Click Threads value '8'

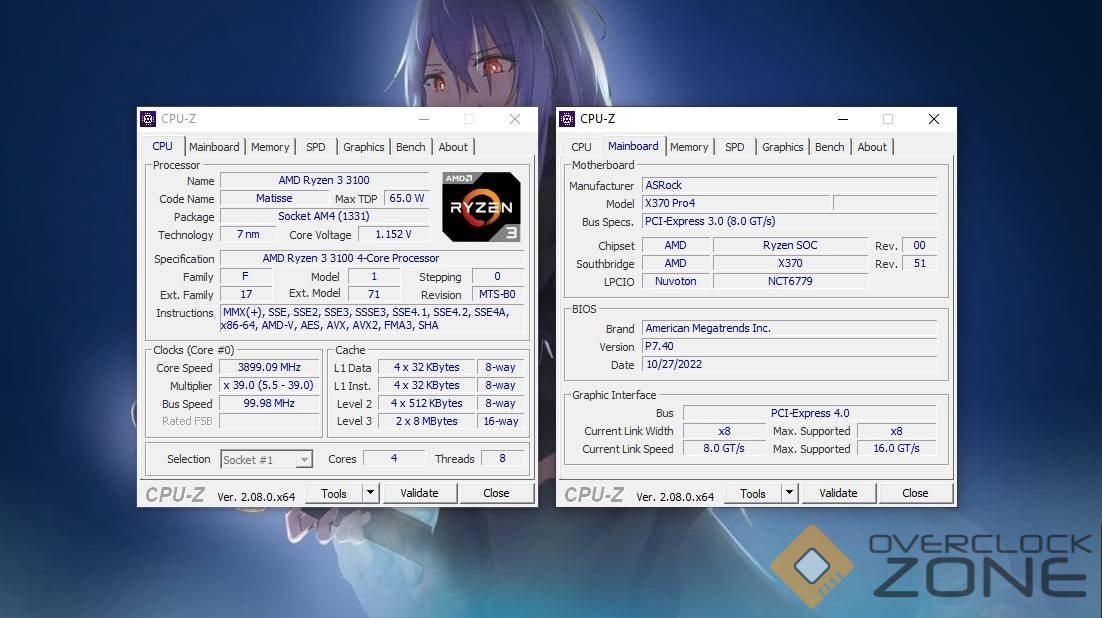[503, 458]
